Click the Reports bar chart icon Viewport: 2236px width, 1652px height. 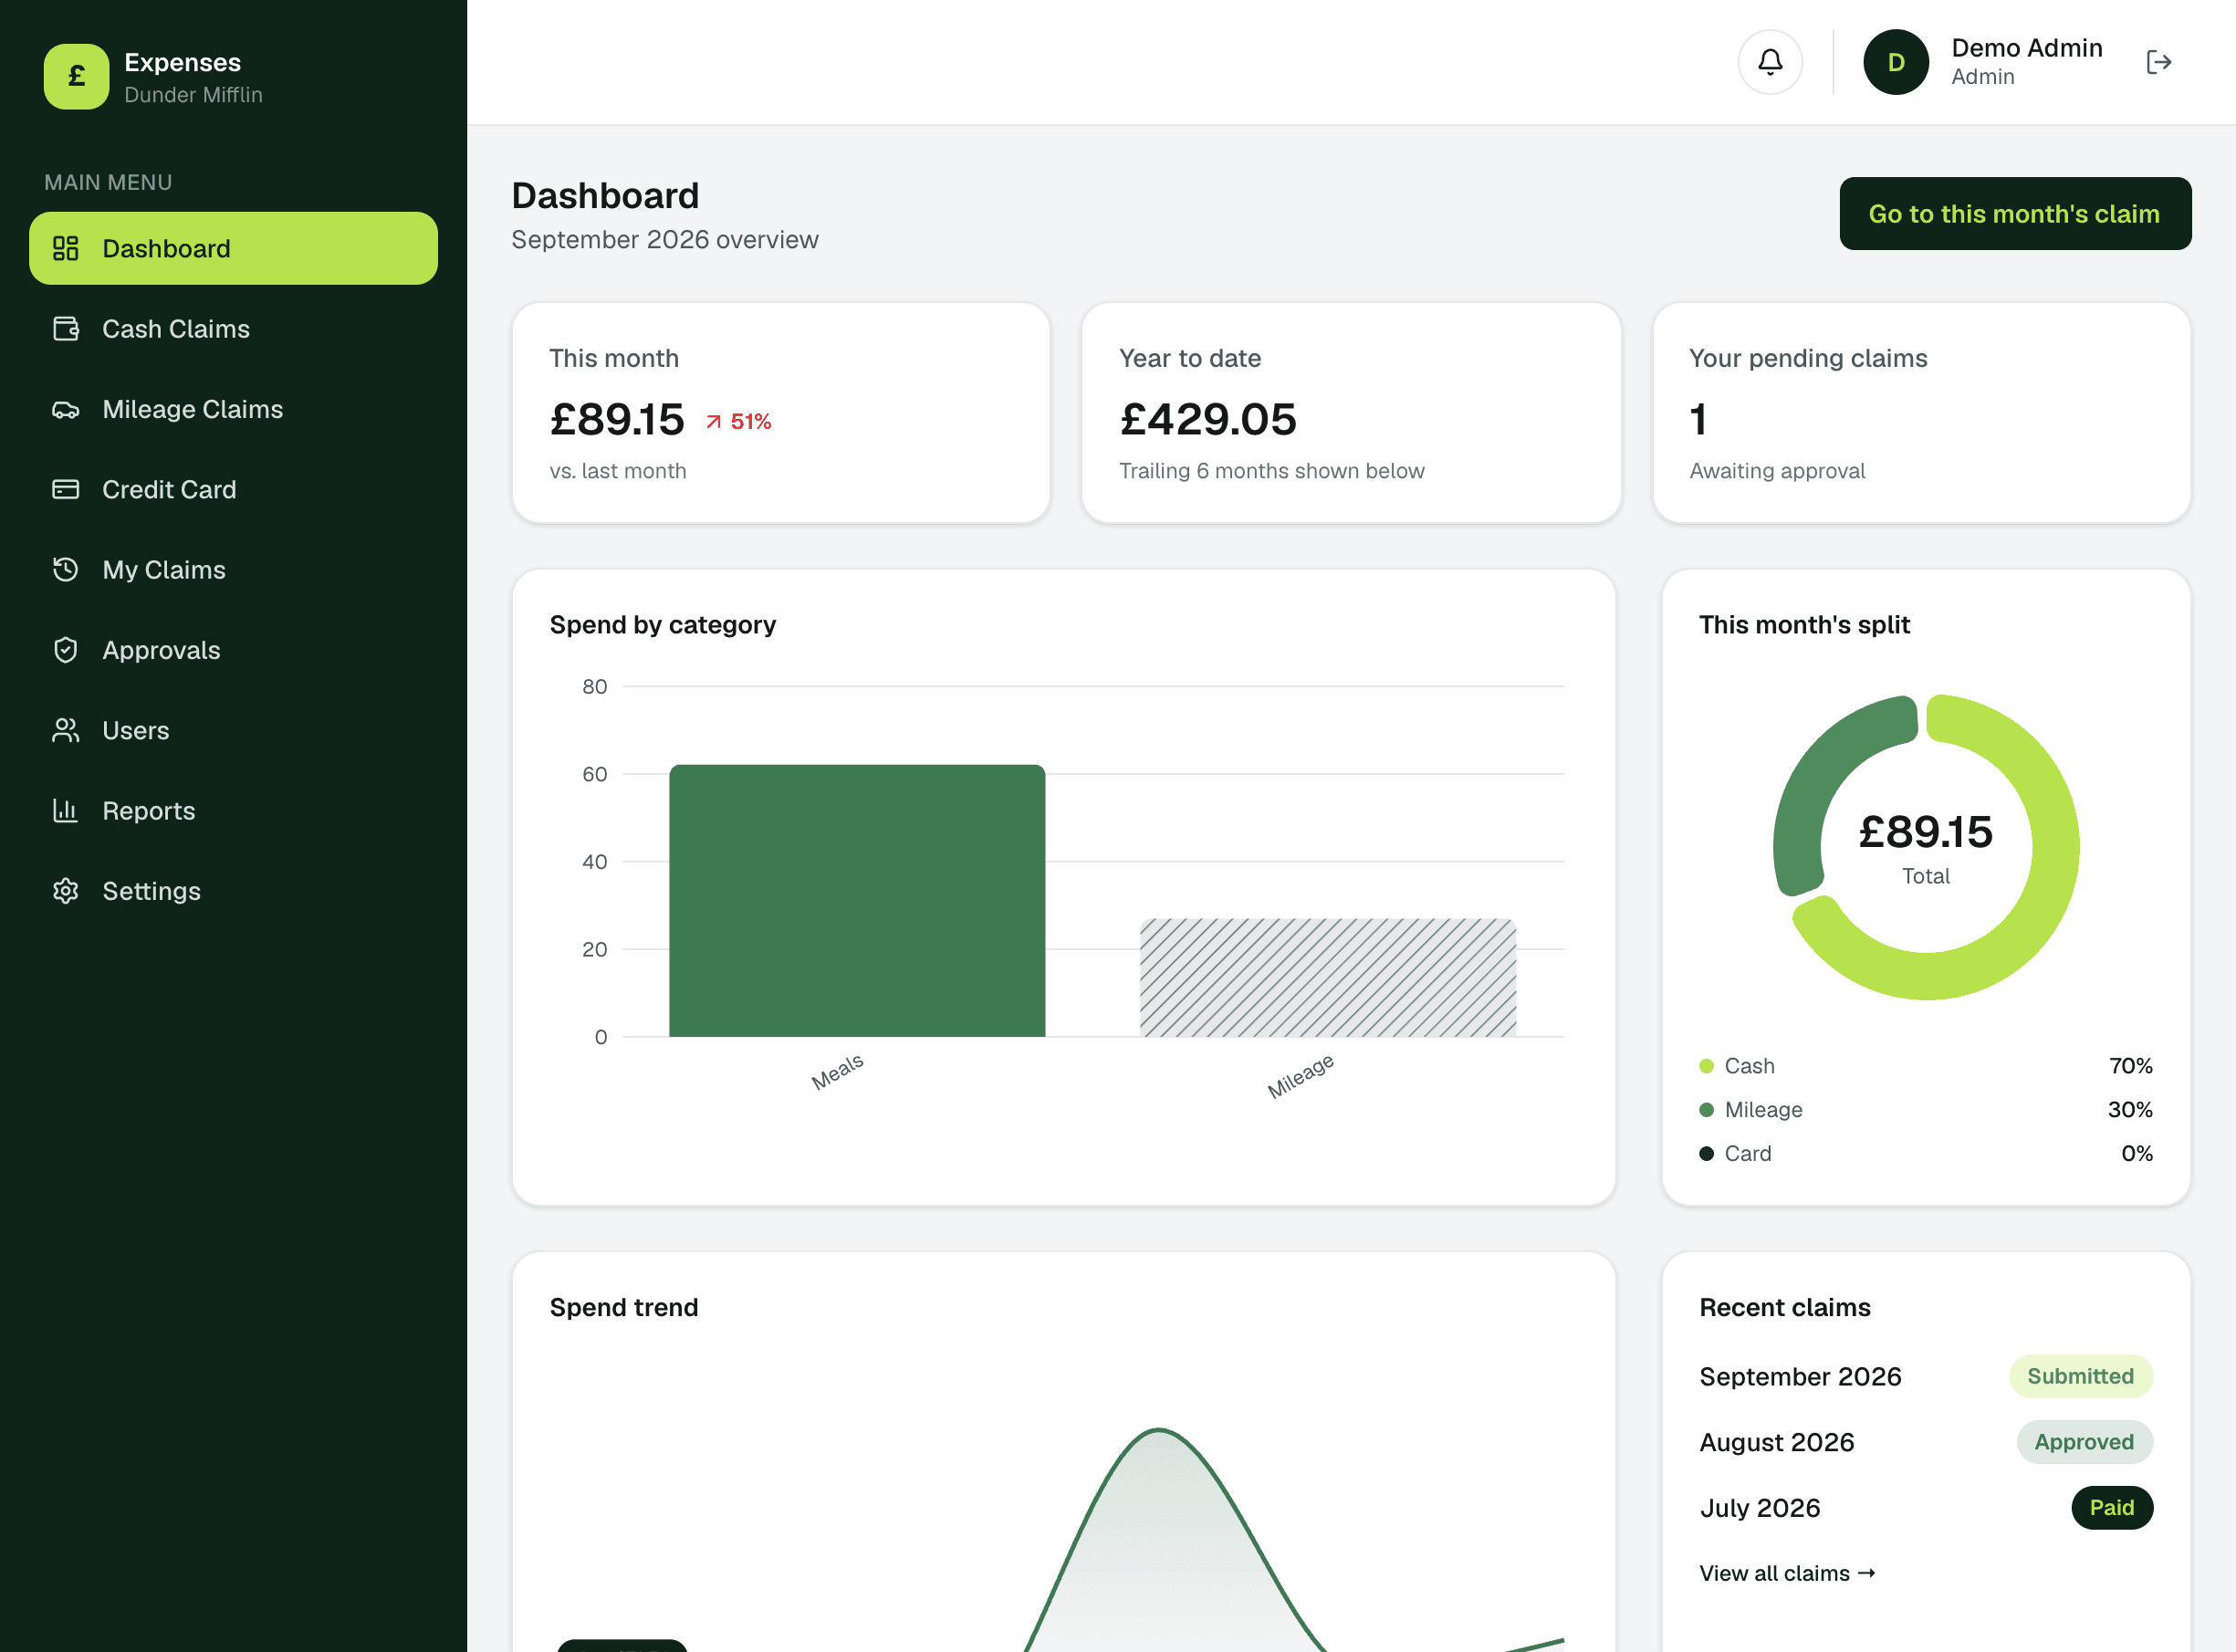coord(66,810)
